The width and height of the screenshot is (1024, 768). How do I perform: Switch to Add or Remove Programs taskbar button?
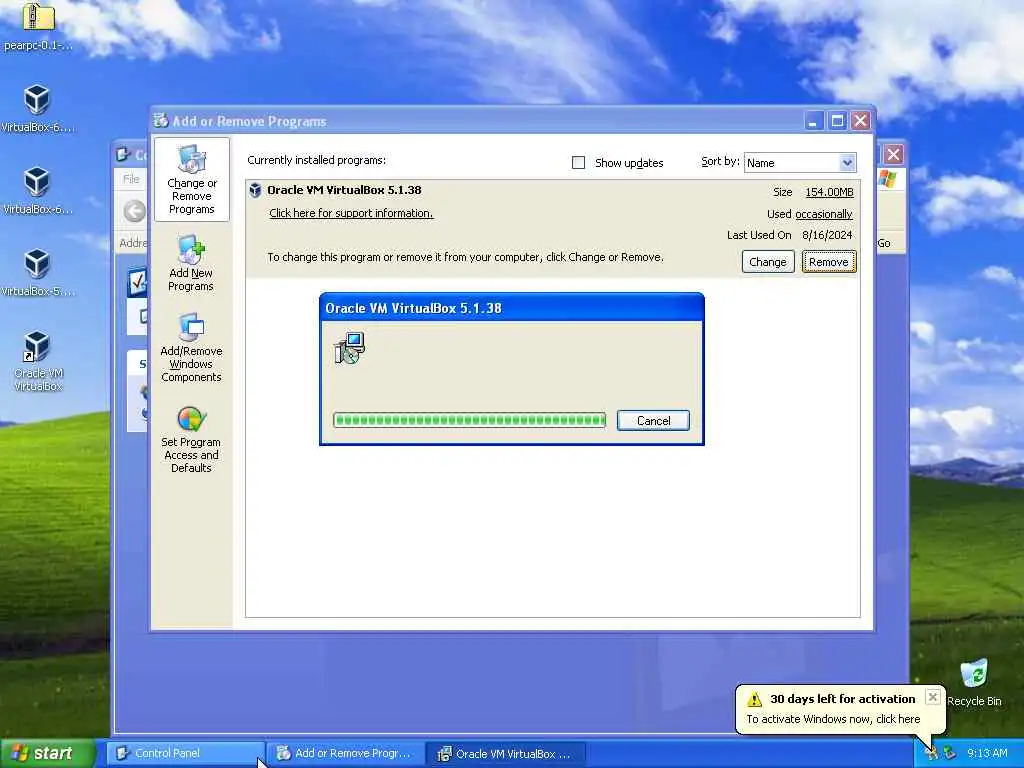[x=346, y=753]
